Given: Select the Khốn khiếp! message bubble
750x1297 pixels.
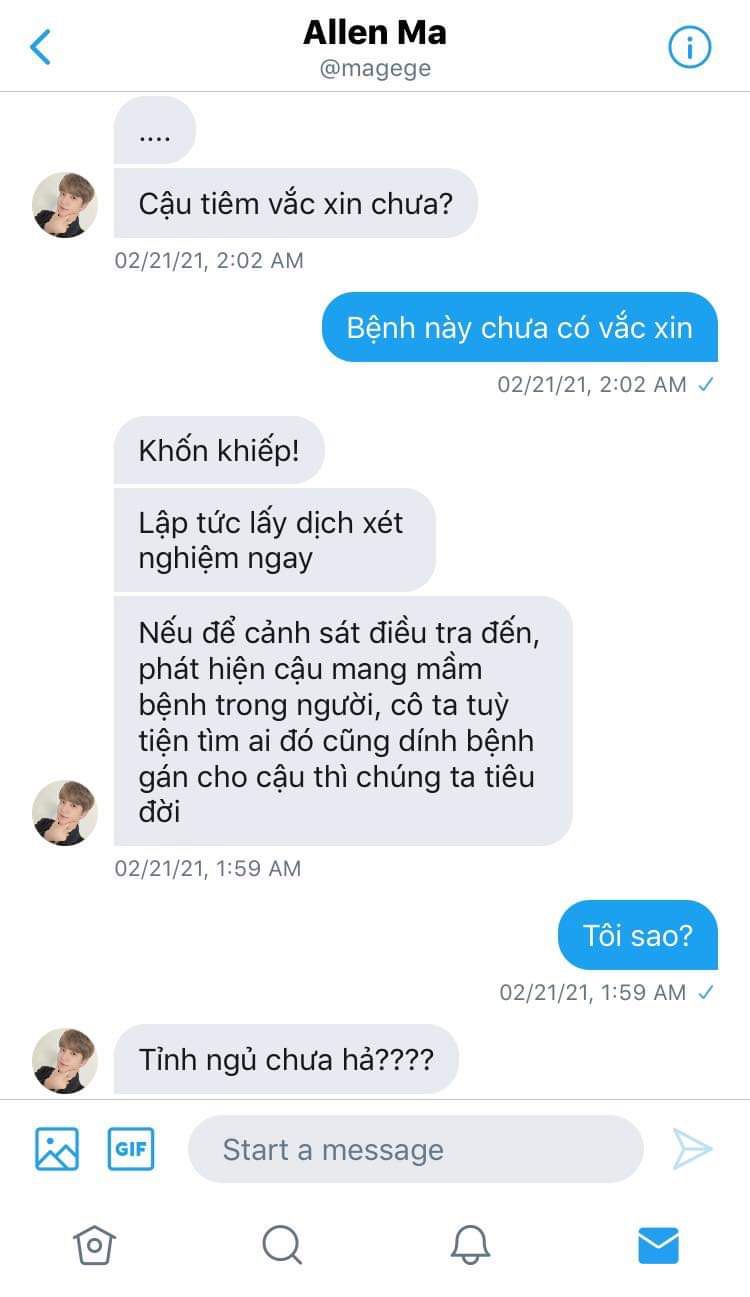Looking at the screenshot, I should click(219, 450).
